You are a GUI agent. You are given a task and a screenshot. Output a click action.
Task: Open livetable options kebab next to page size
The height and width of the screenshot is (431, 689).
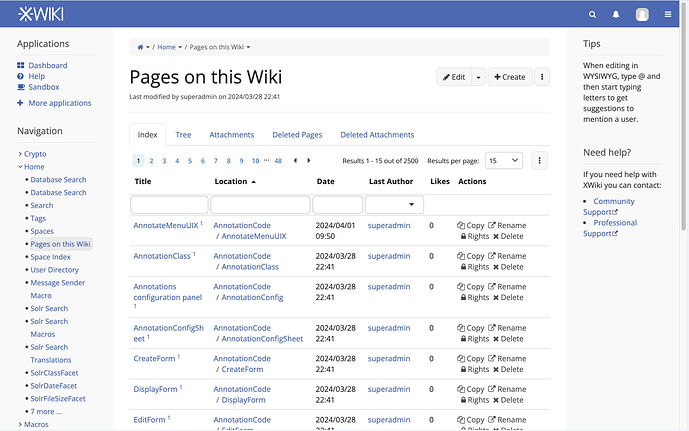pos(540,160)
